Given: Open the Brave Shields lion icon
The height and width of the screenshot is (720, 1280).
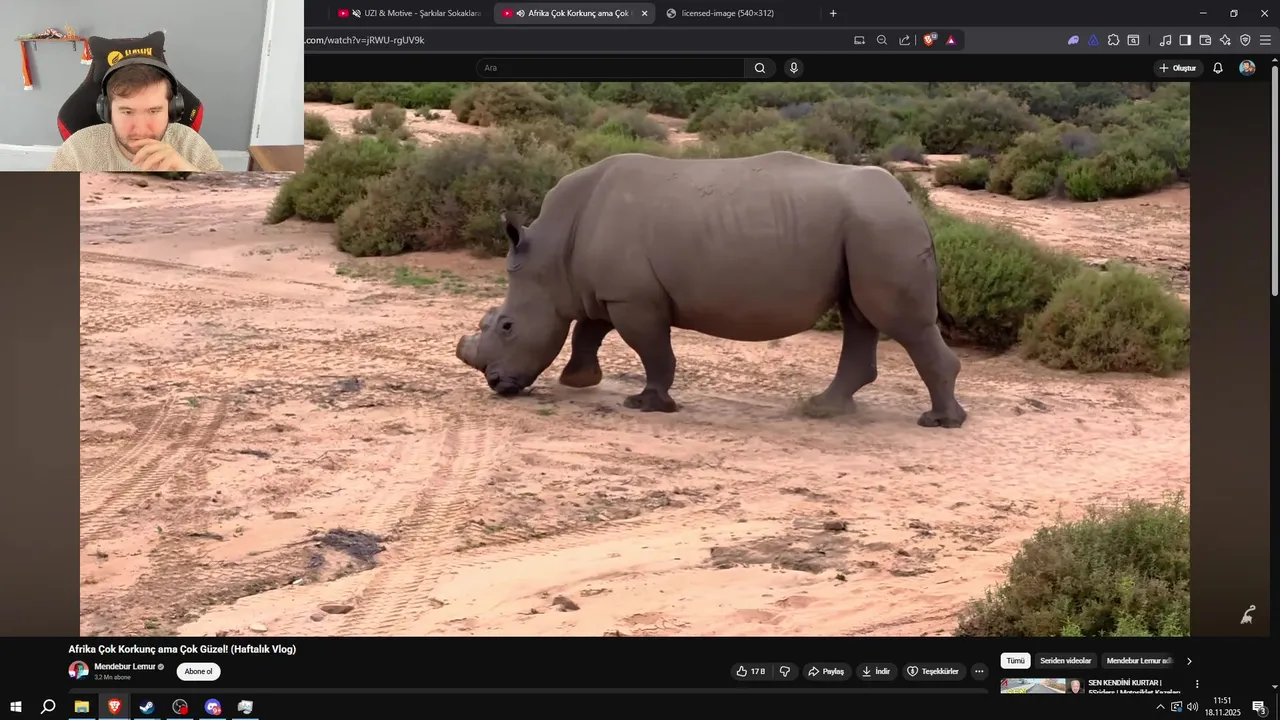Looking at the screenshot, I should pos(929,40).
